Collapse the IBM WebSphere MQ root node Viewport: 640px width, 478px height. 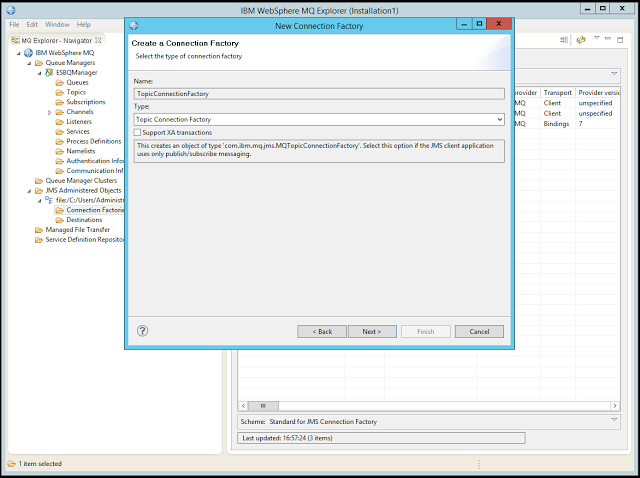(x=18, y=53)
